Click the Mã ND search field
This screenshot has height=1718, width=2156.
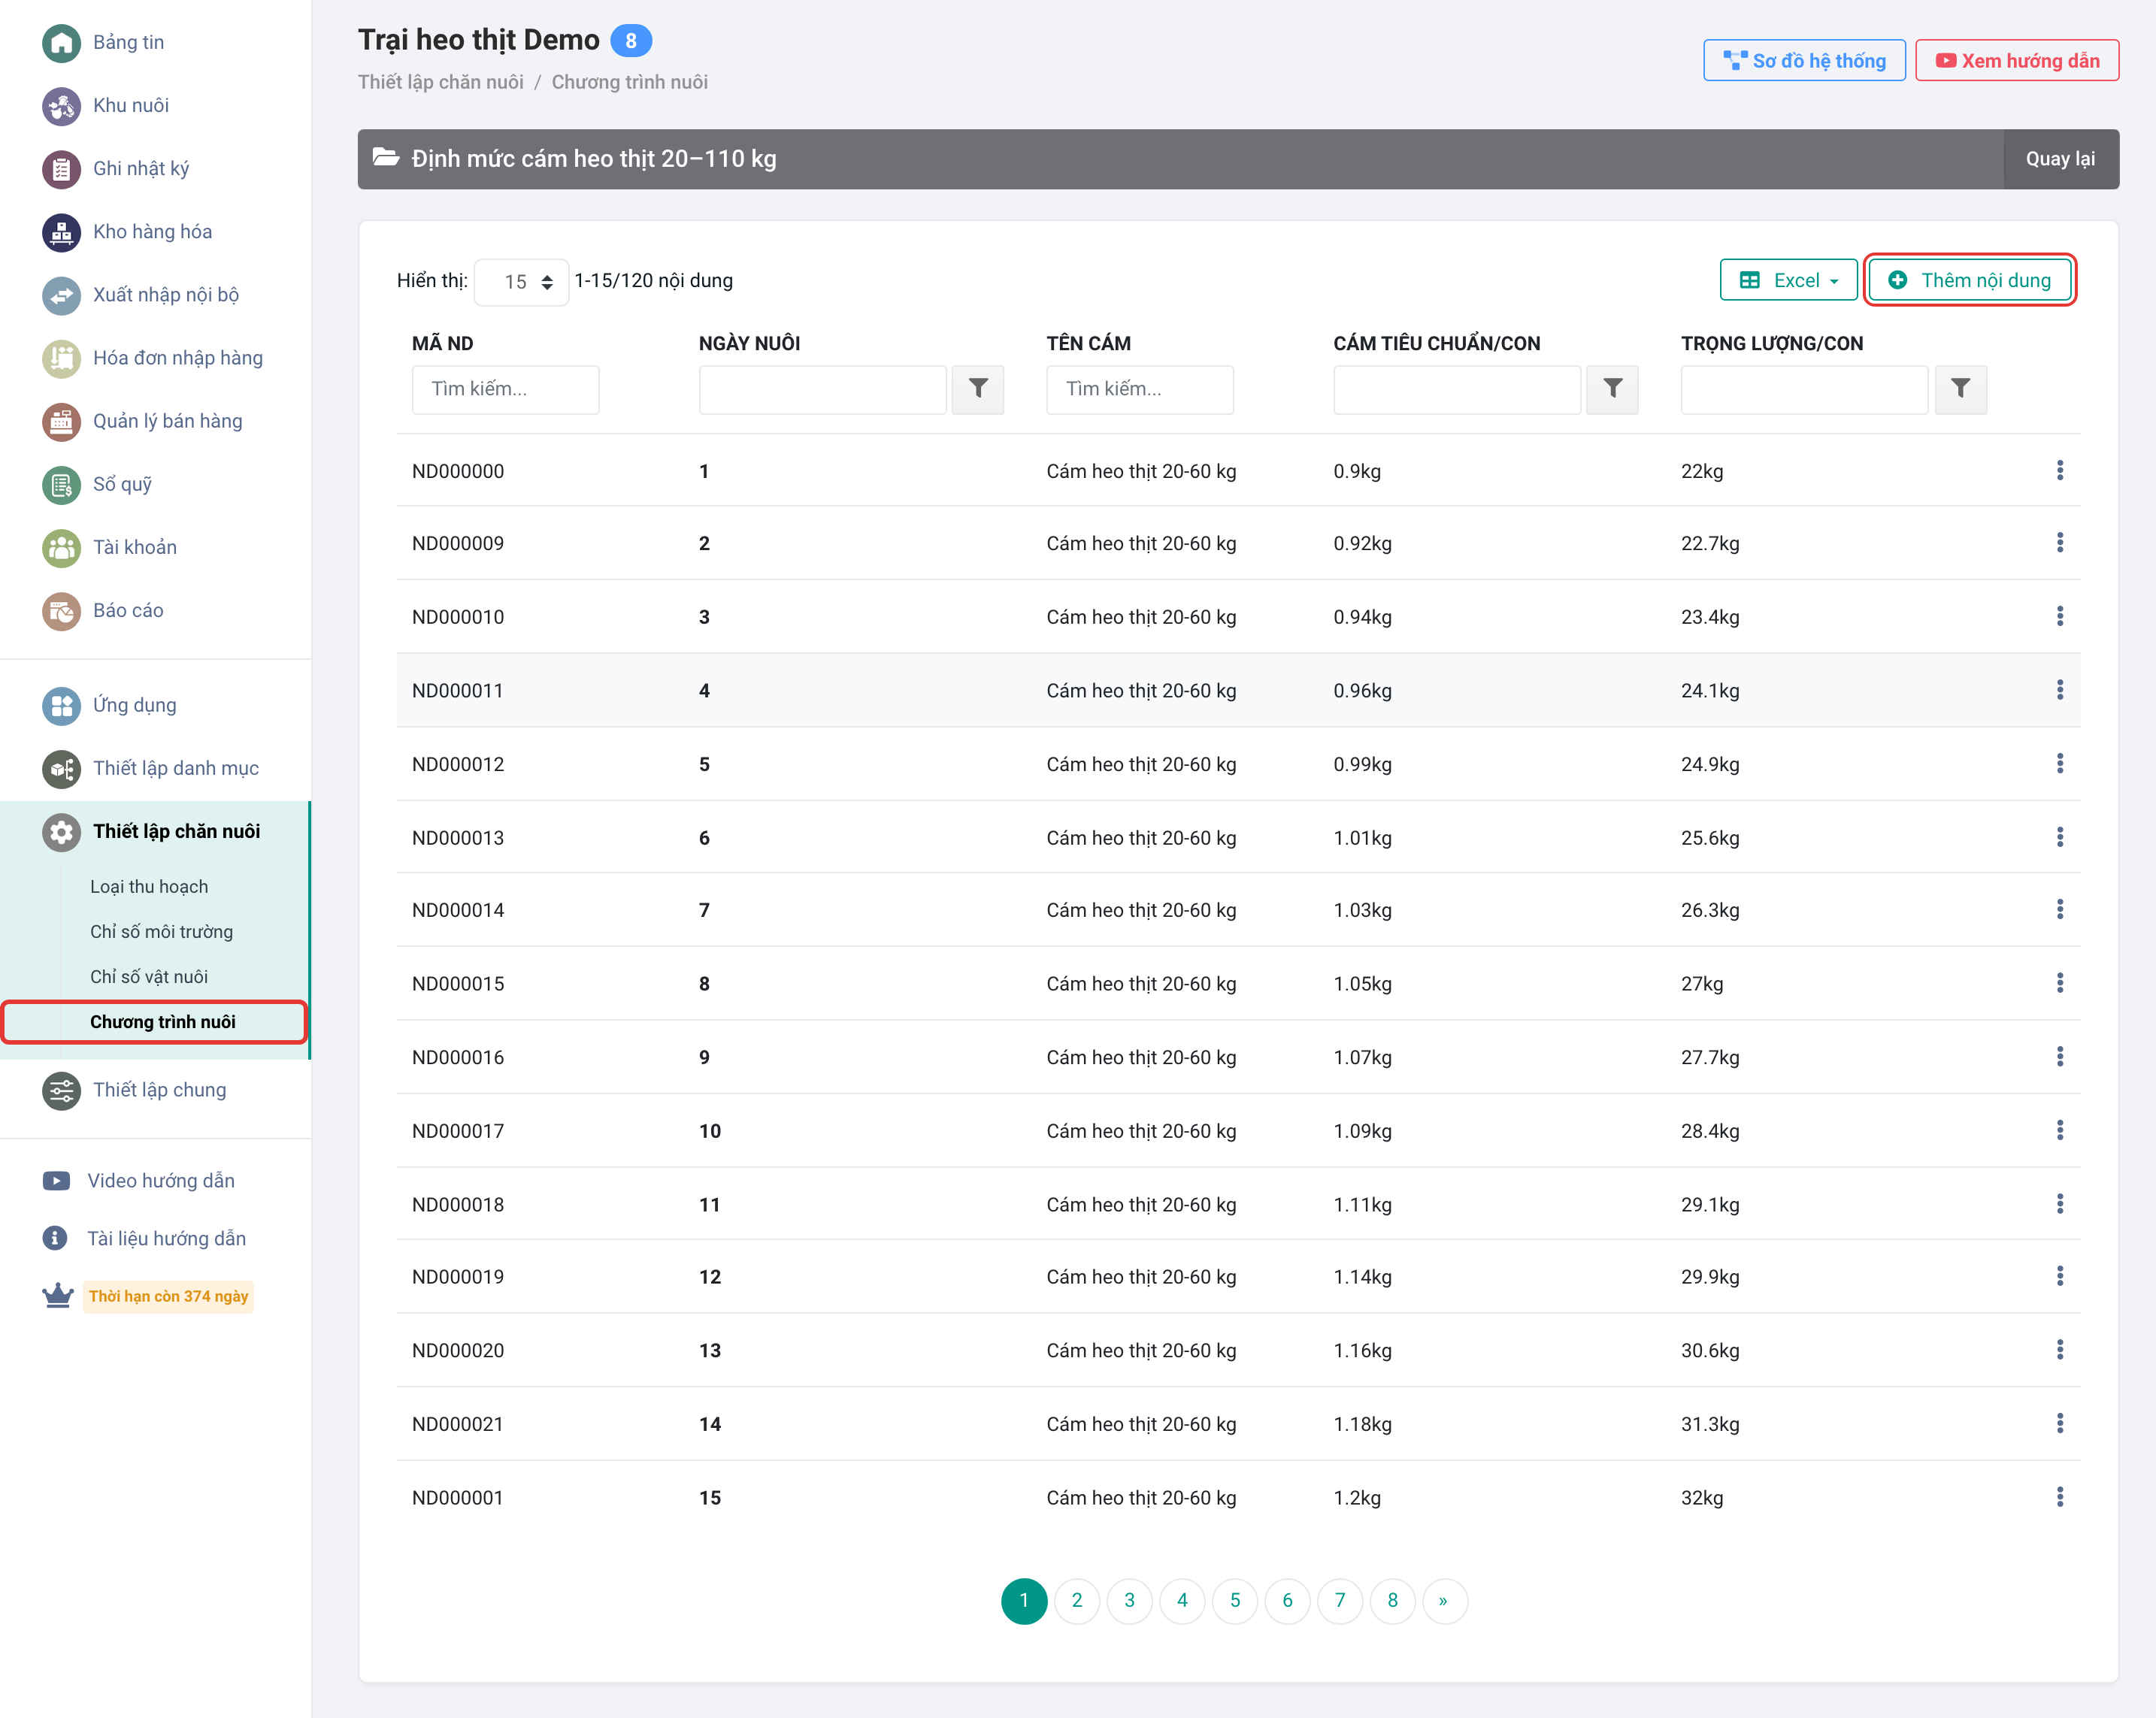(505, 389)
